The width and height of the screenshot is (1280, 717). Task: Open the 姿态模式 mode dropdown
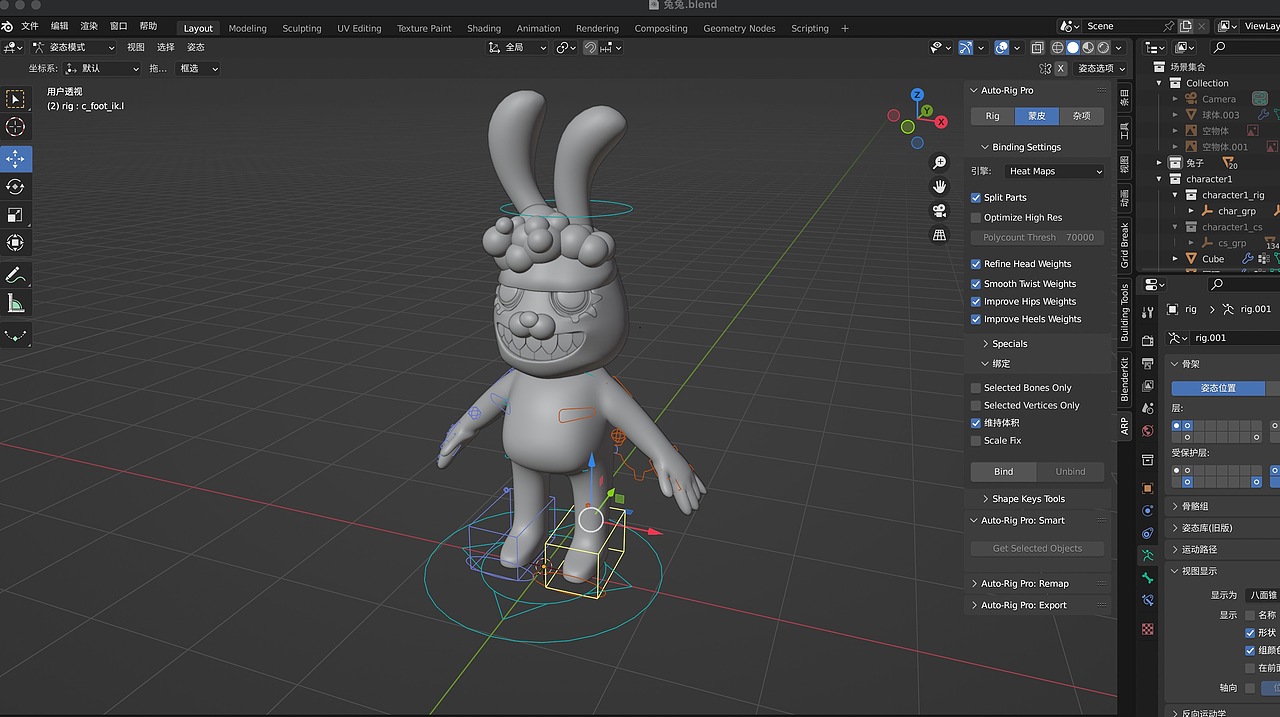pos(73,47)
